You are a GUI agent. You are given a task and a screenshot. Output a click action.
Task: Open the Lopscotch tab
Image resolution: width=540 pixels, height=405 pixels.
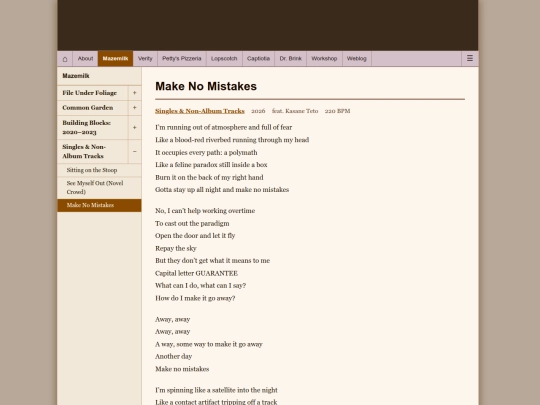coord(224,59)
